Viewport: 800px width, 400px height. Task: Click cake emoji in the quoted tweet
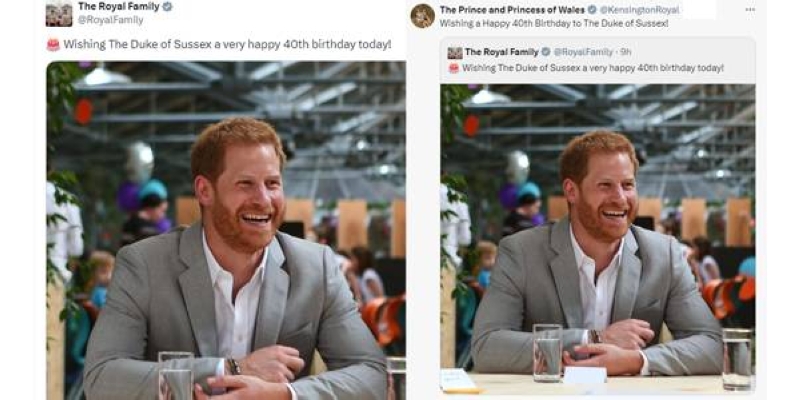click(454, 68)
